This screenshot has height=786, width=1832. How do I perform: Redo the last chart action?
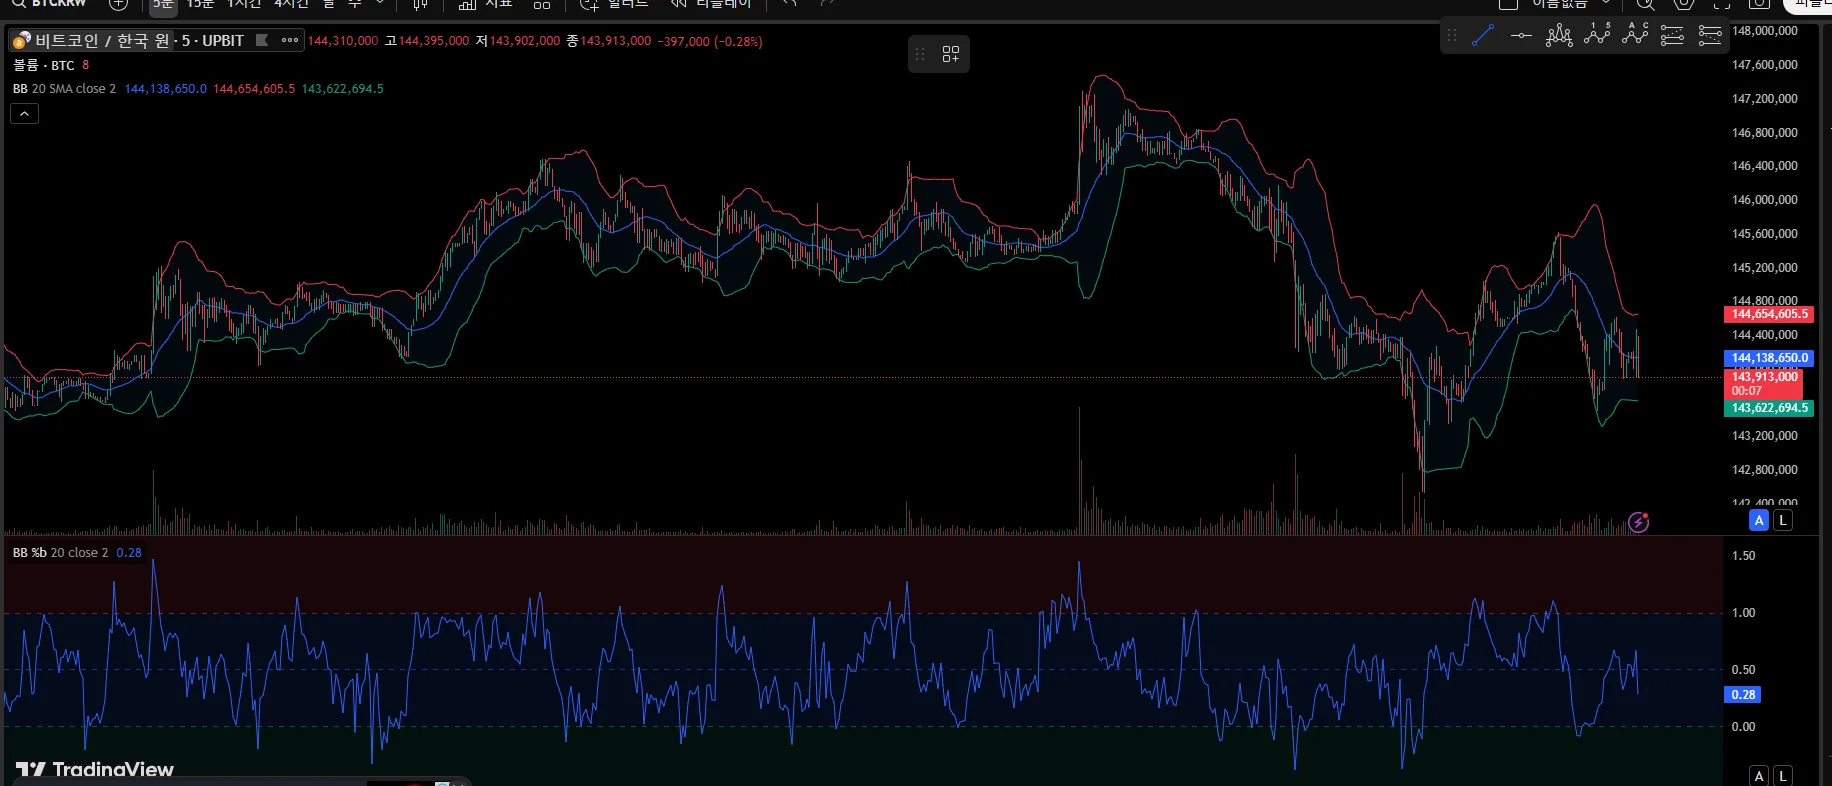tap(826, 4)
